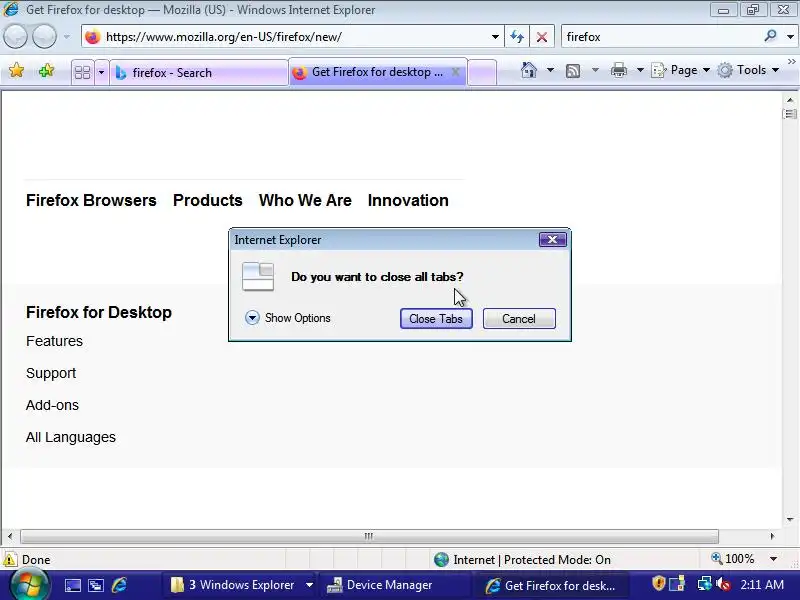
Task: Show more toolbar commands chevron
Action: 792,62
